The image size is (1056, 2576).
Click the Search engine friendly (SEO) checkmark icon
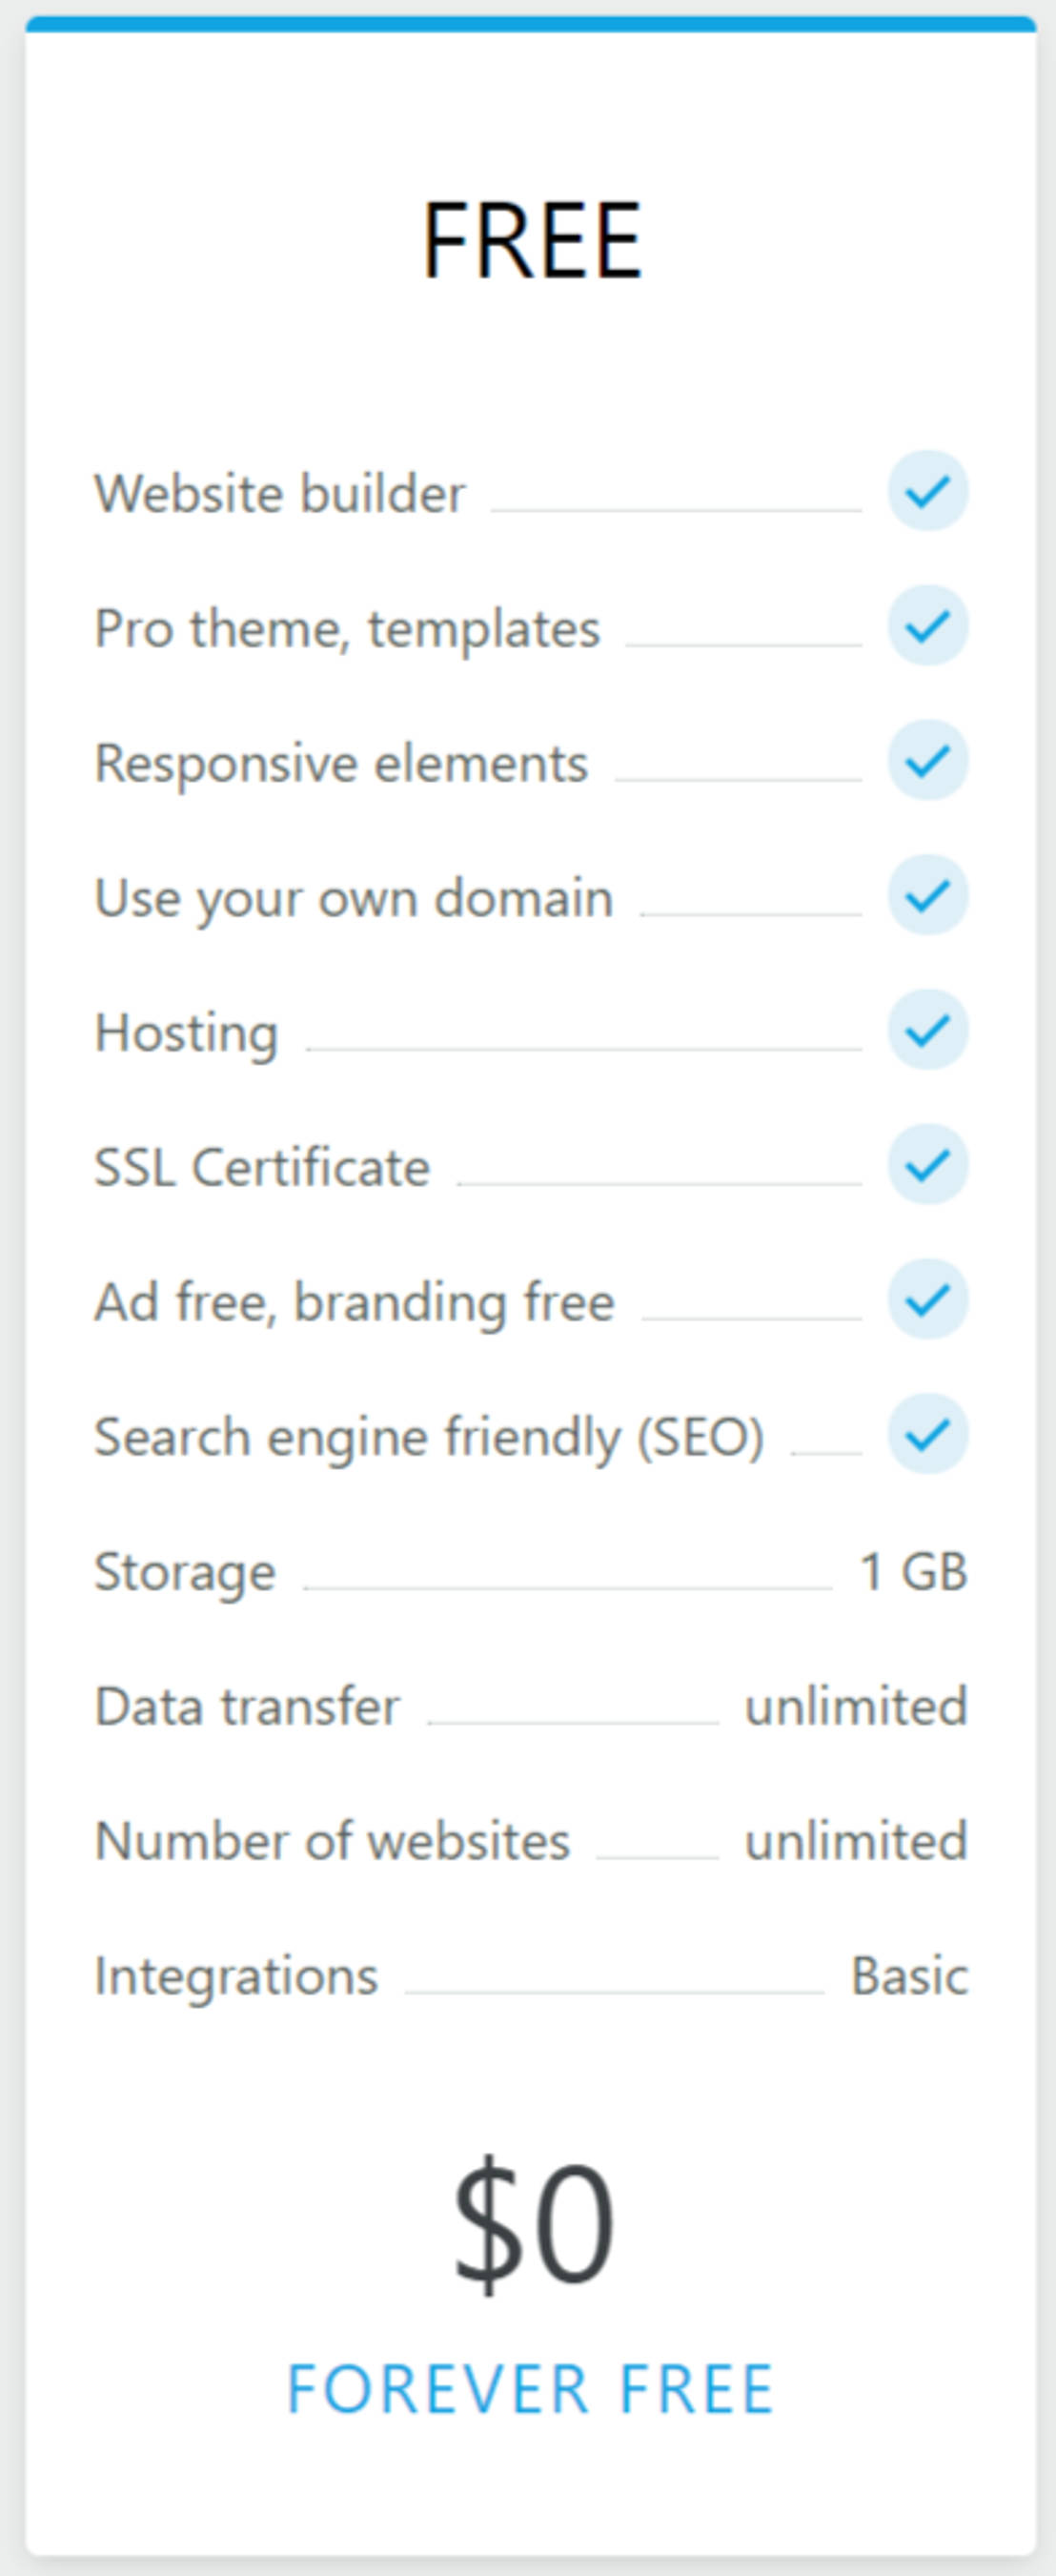(x=929, y=1438)
